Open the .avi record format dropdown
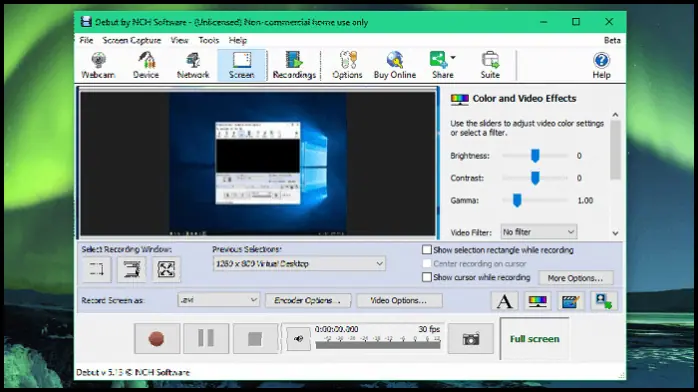 click(219, 300)
